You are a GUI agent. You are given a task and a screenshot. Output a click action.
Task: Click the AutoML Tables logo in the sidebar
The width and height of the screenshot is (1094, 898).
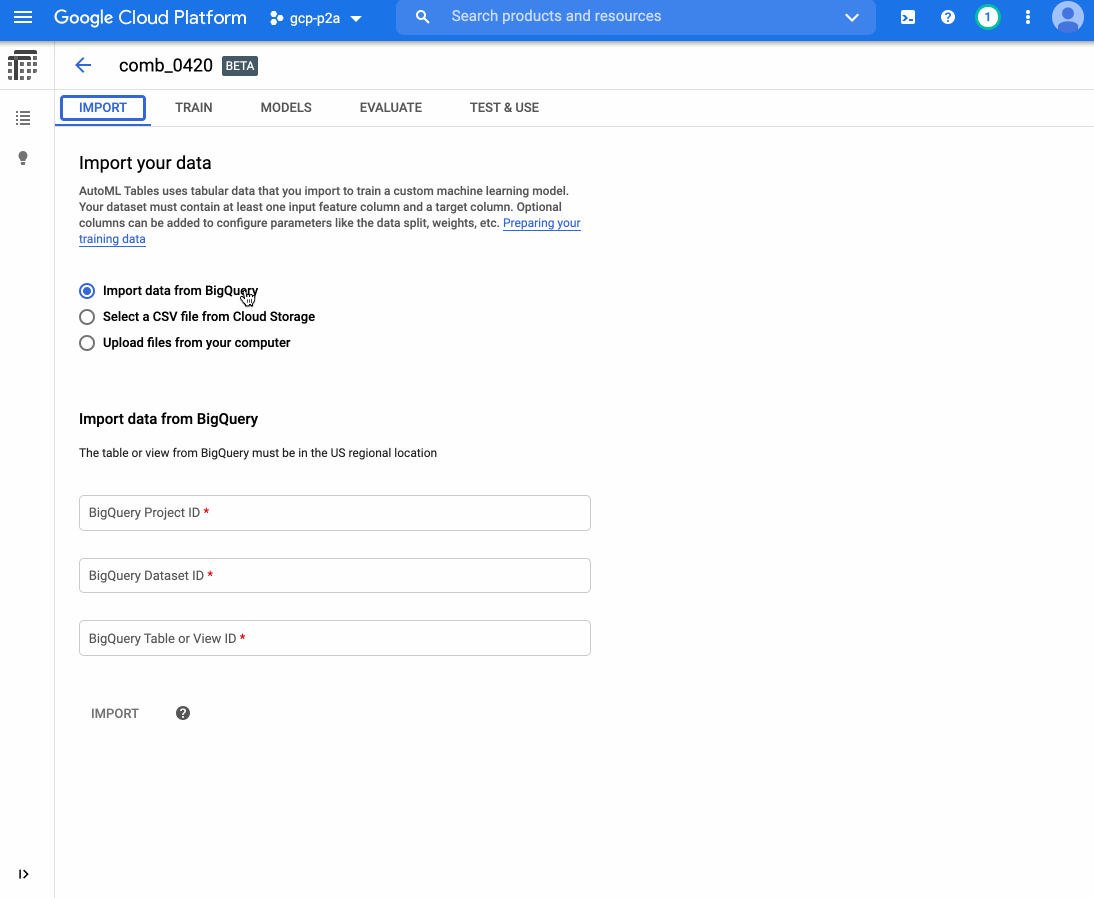[22, 64]
